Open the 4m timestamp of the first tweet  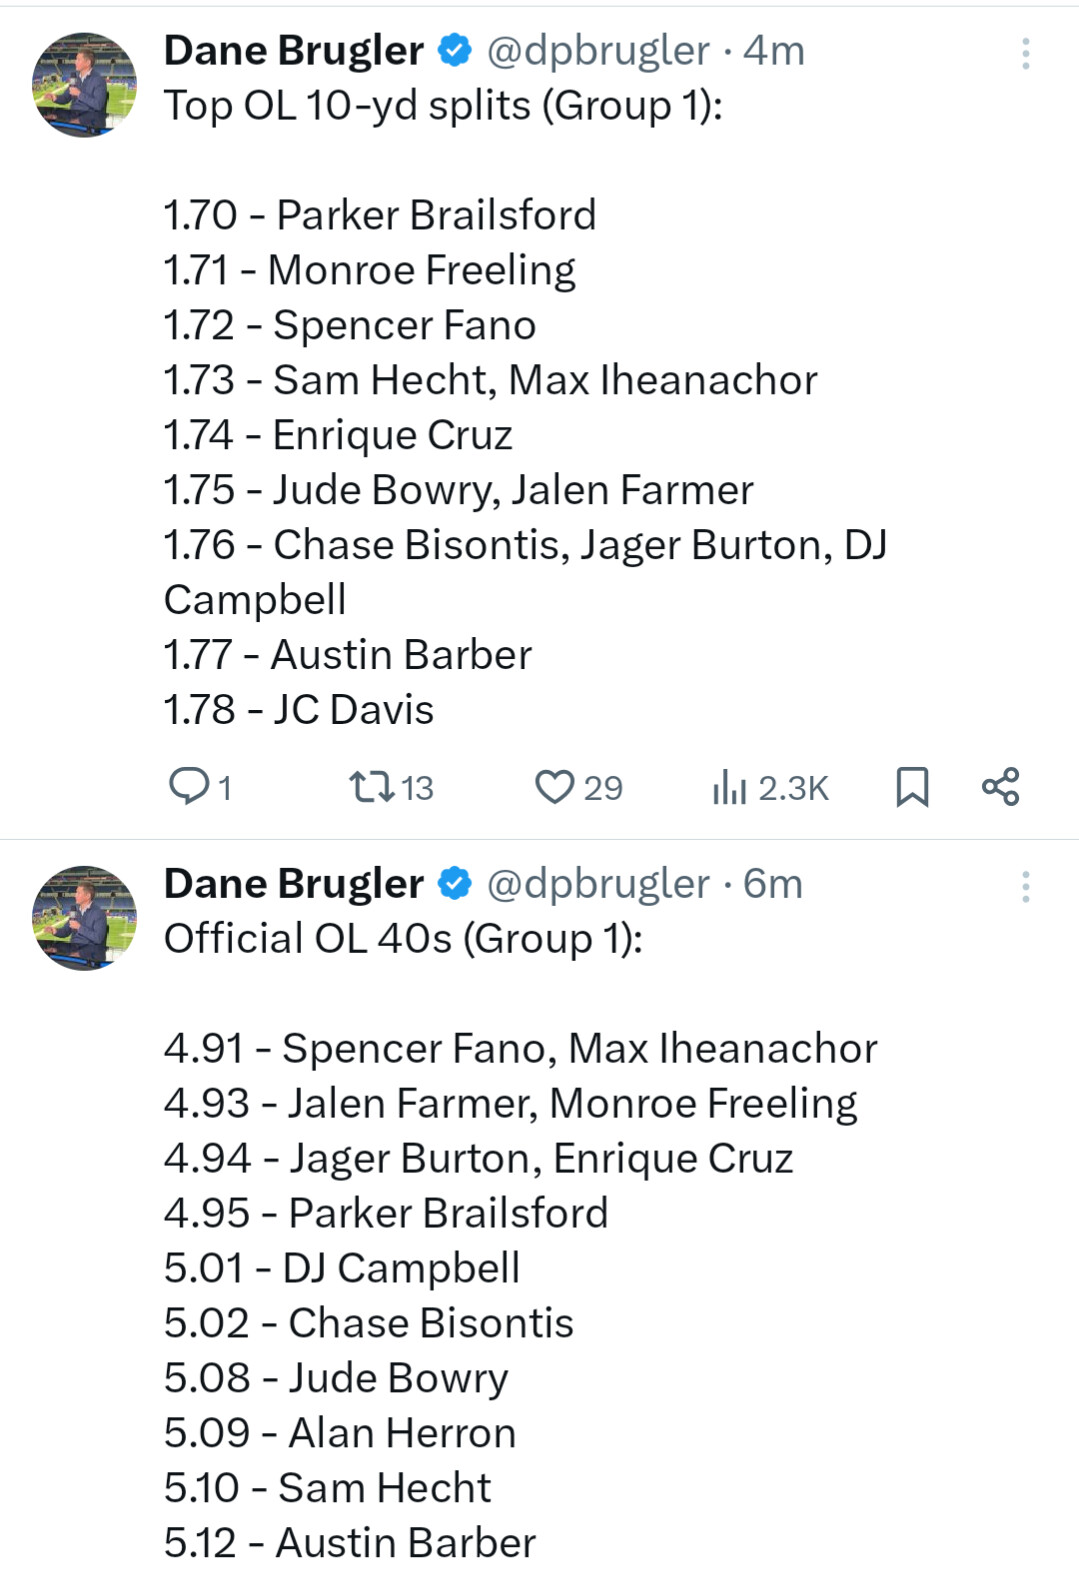pos(774,51)
